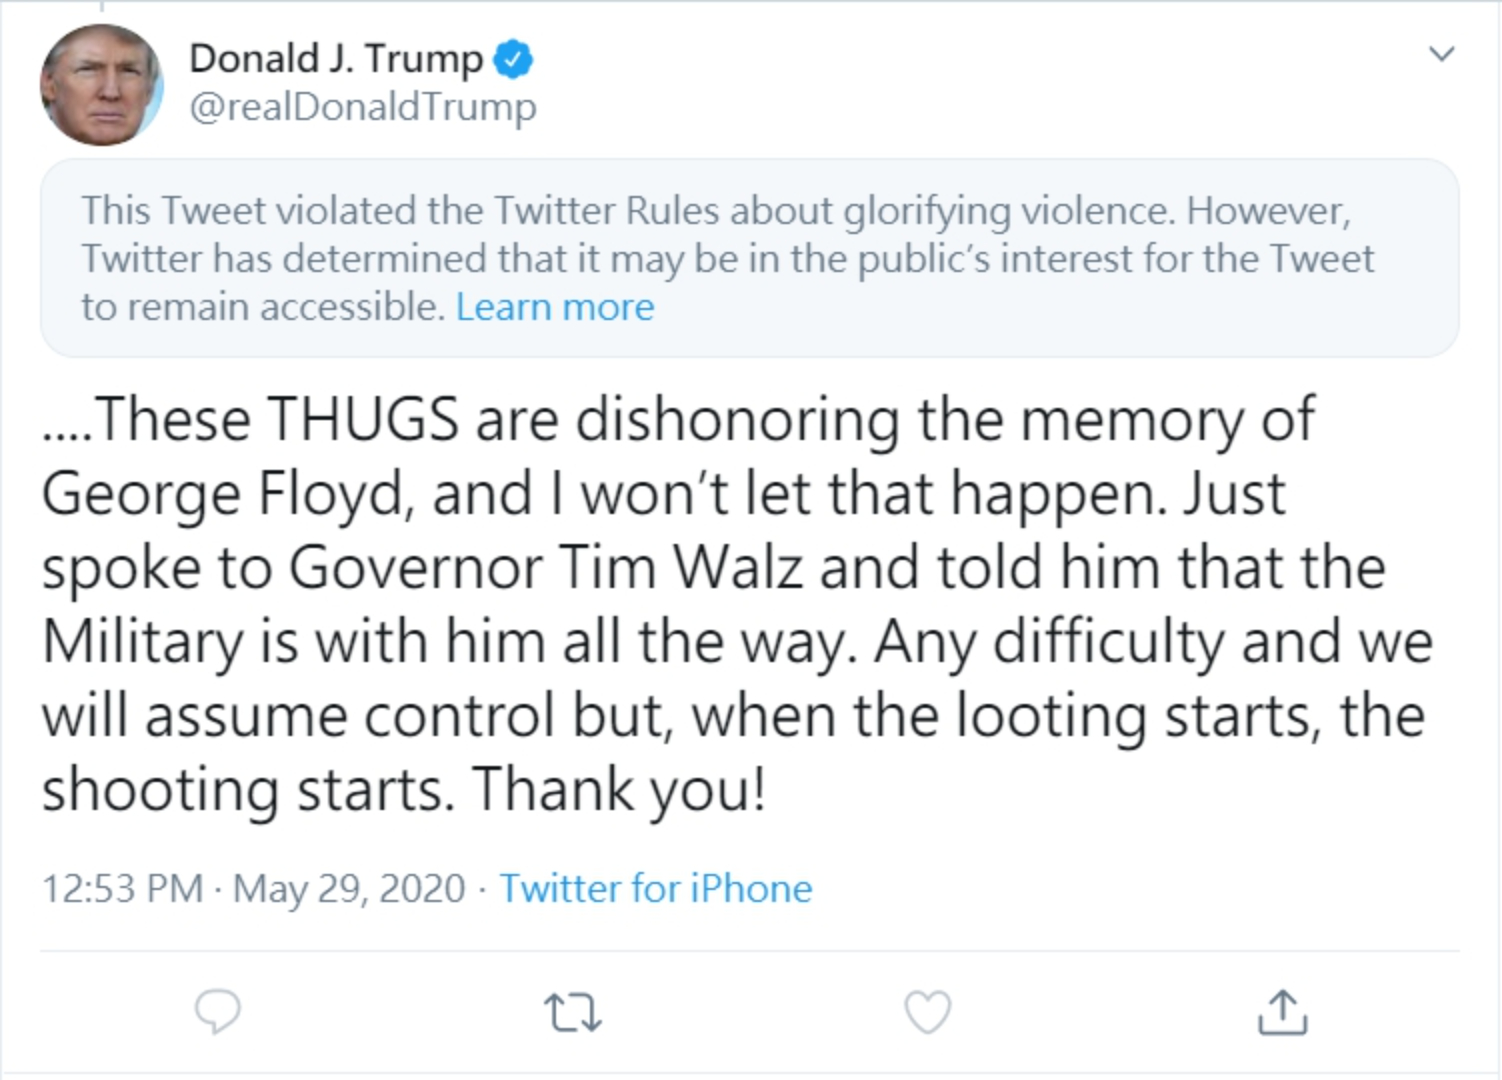Screen dimensions: 1502x1080
Task: Click the Twitter for iPhone source link
Action: [x=656, y=888]
